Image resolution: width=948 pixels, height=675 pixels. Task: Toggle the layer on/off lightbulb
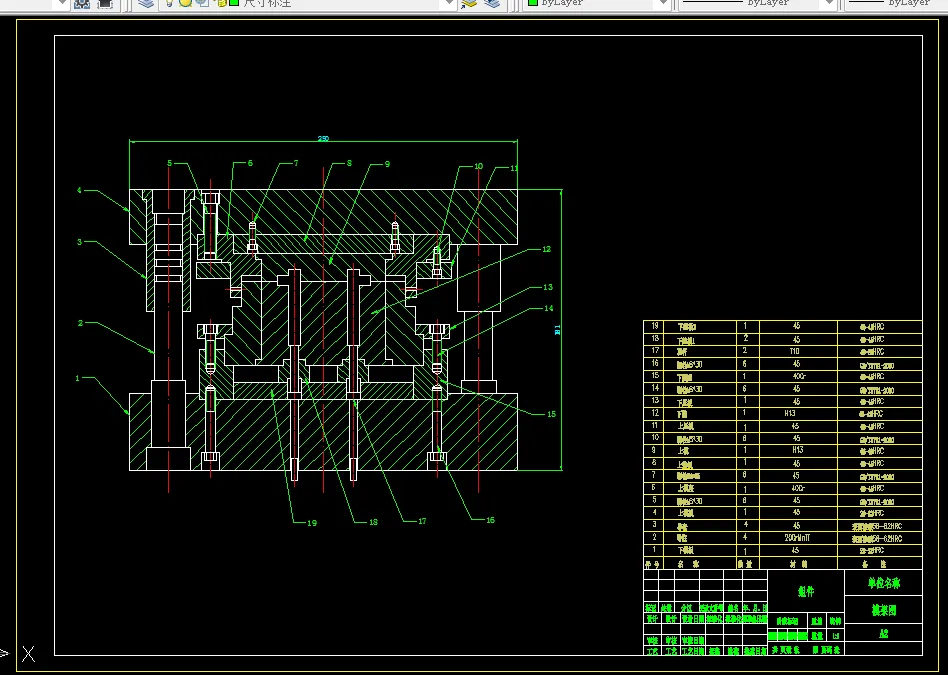pyautogui.click(x=169, y=2)
